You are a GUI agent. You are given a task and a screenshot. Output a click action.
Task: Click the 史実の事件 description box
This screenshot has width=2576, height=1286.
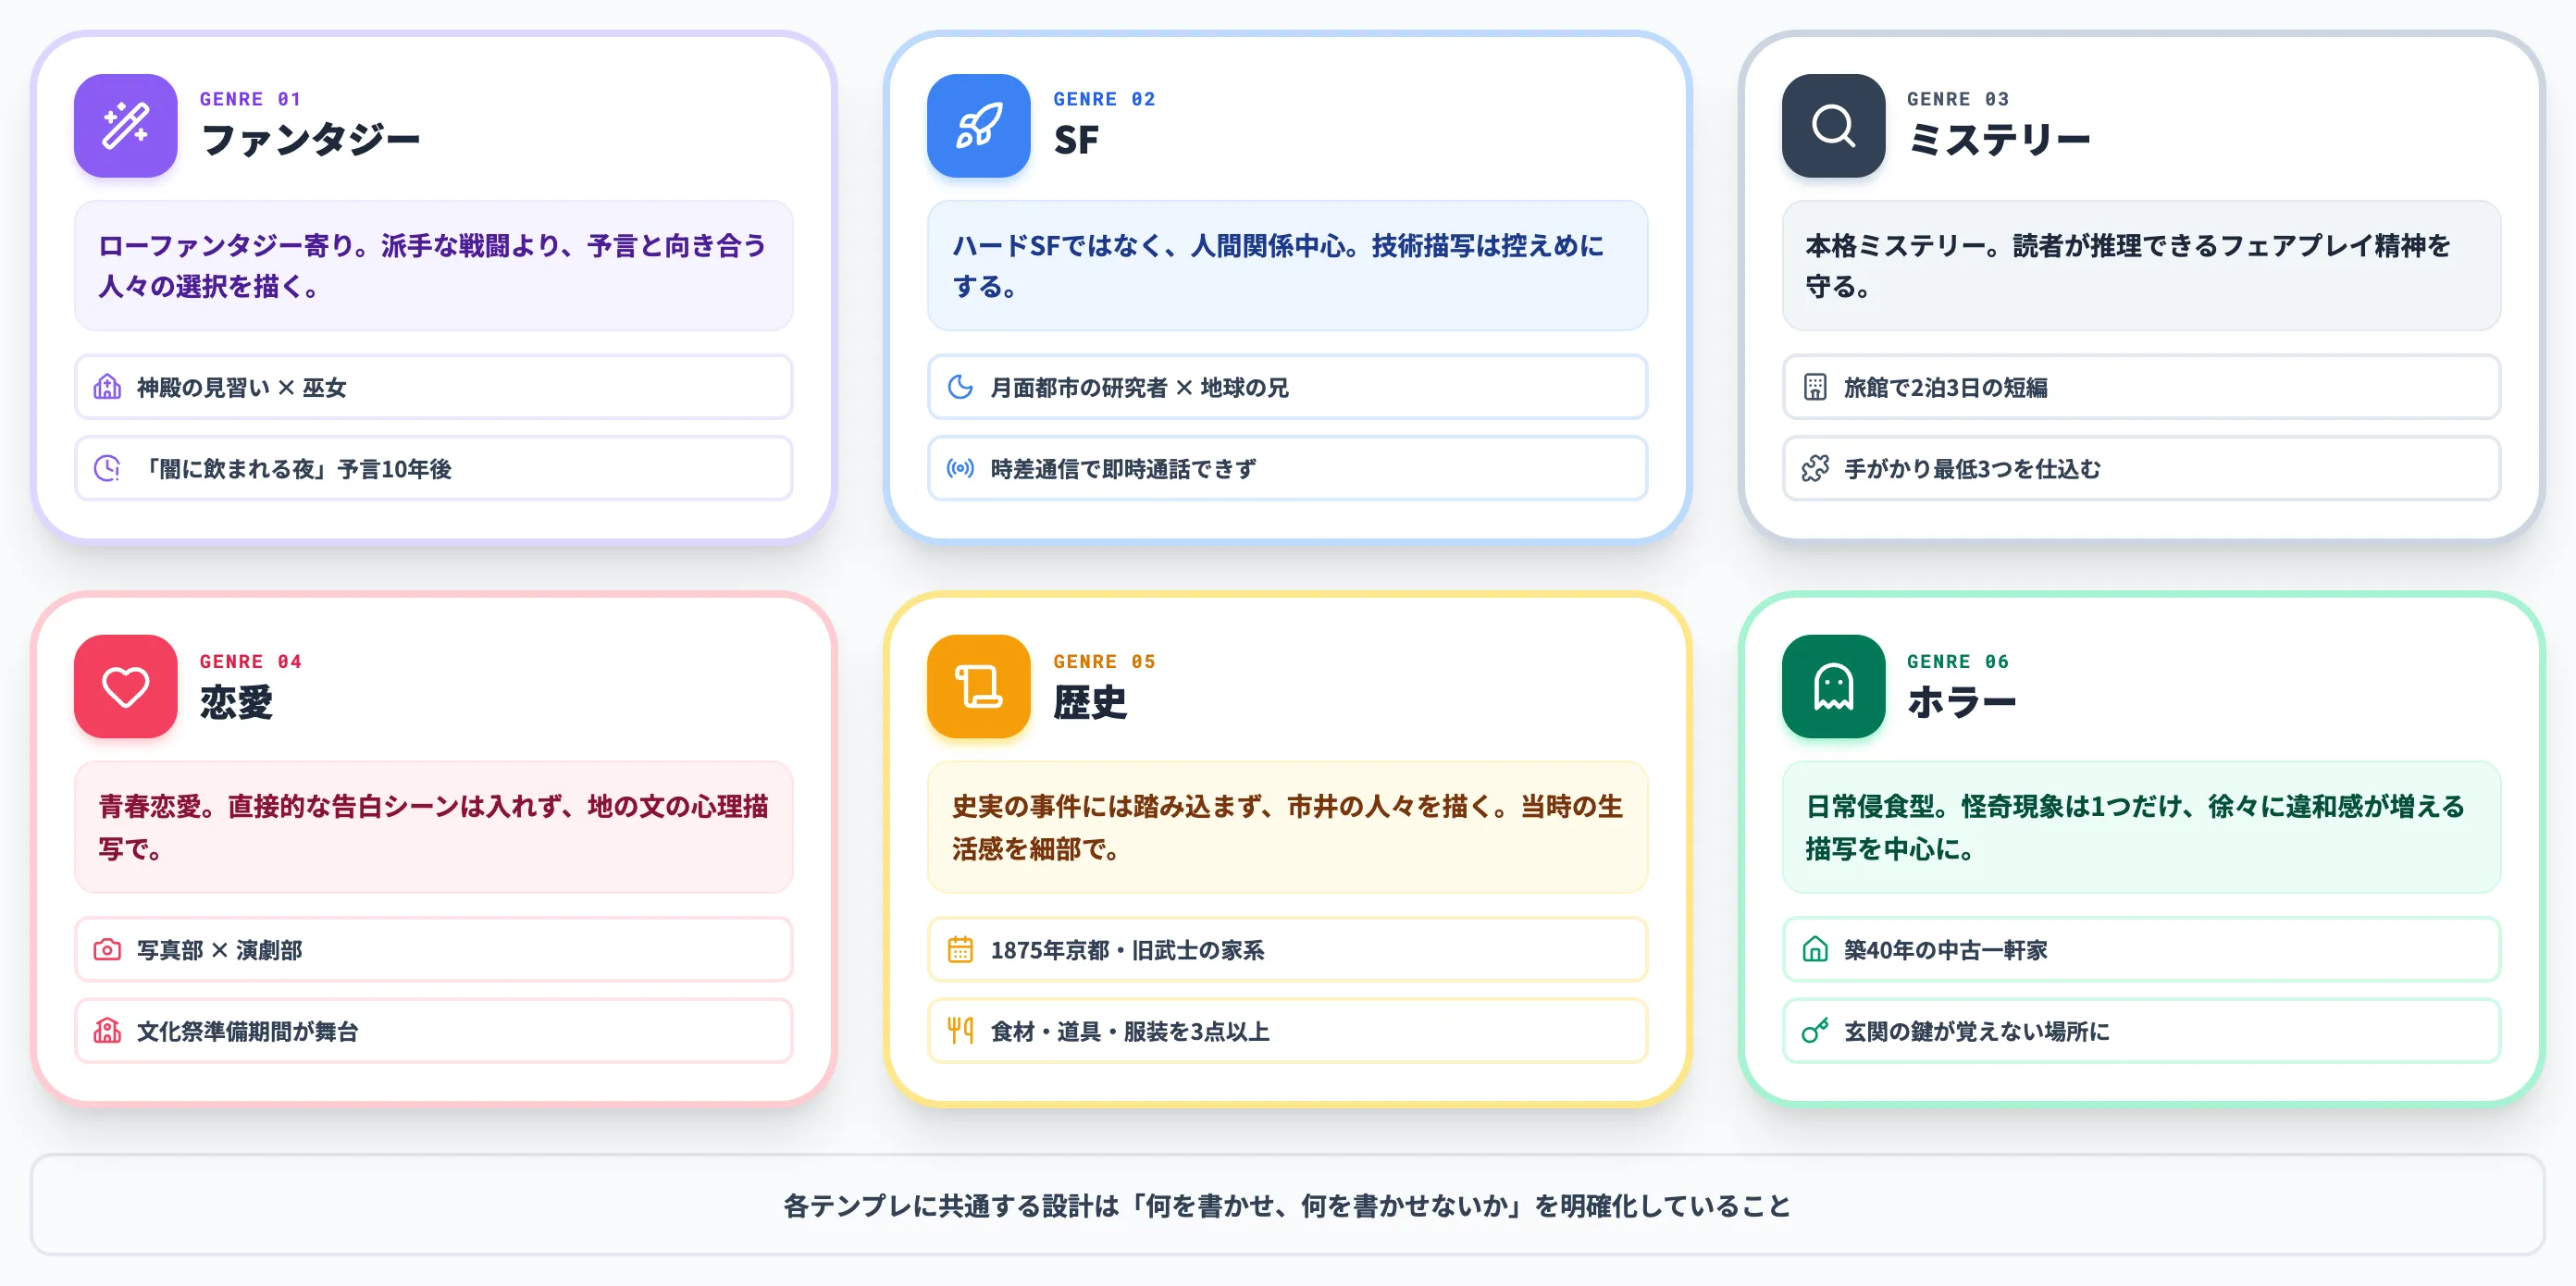click(x=1287, y=827)
